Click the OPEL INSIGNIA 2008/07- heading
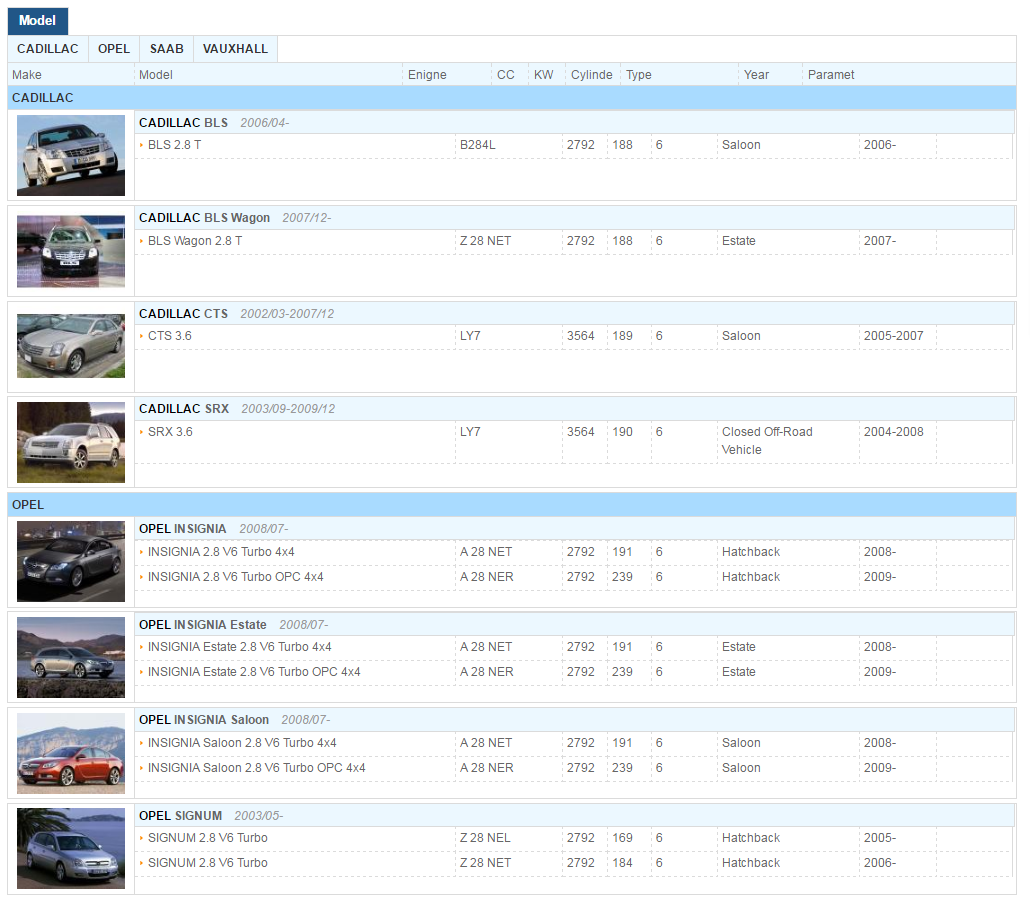The width and height of the screenshot is (1030, 897). point(213,529)
